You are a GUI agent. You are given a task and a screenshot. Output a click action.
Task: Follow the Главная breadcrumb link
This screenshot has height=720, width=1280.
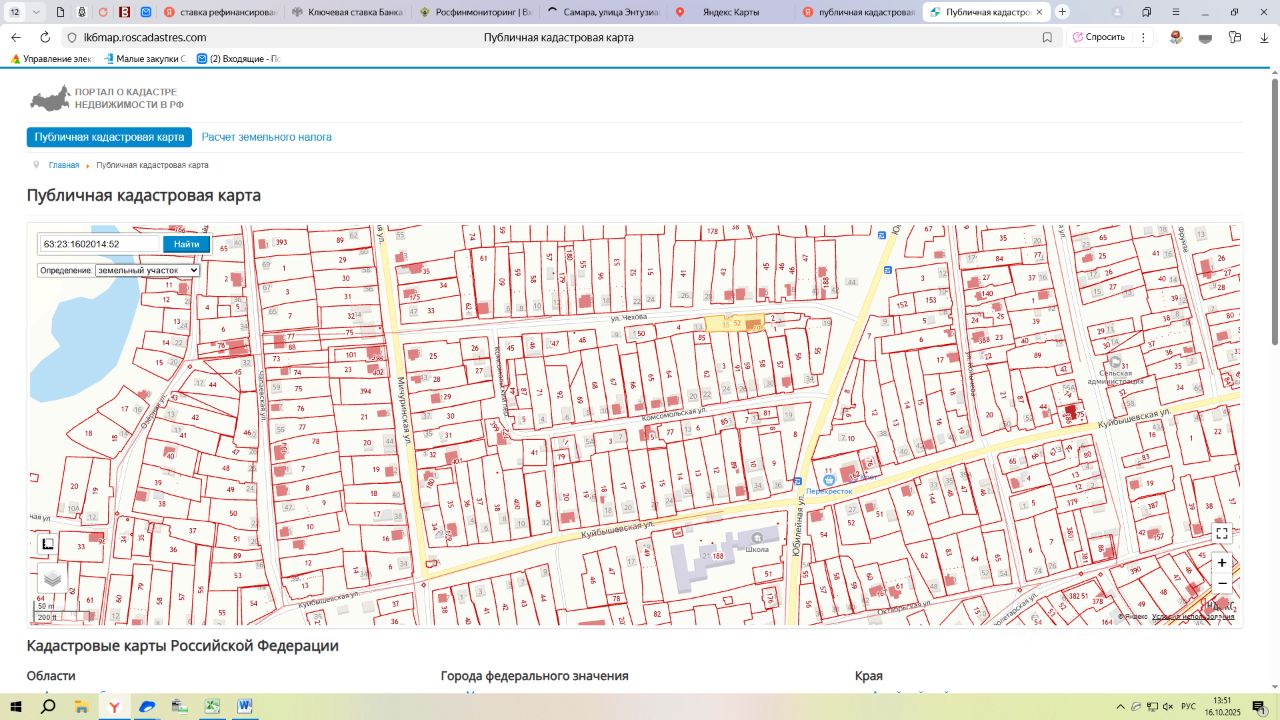(x=64, y=165)
